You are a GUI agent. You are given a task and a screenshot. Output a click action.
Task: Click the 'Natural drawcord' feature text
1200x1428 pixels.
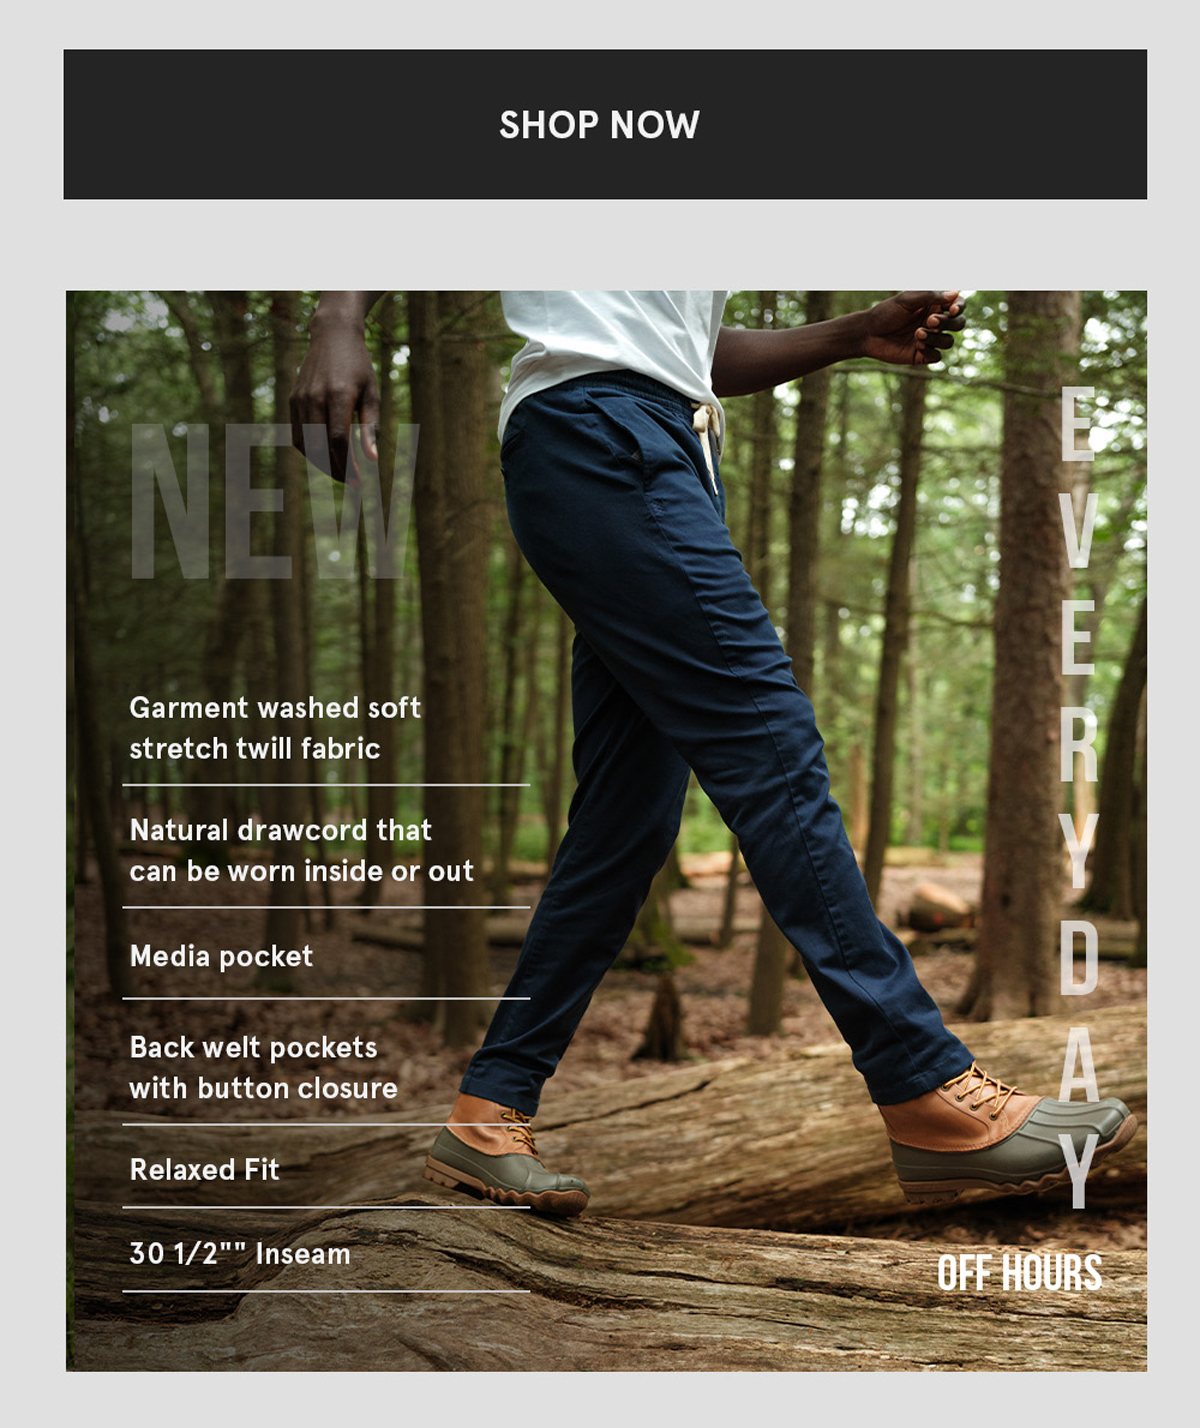pyautogui.click(x=301, y=850)
